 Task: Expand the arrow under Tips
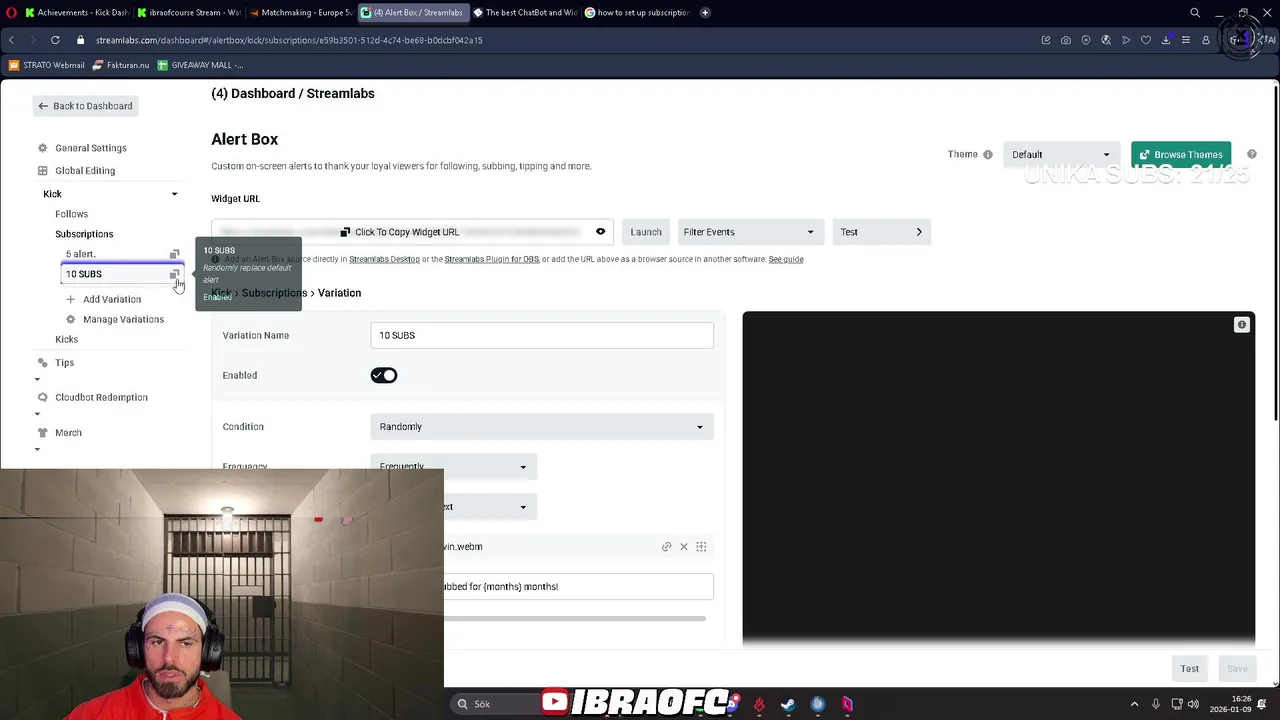(x=38, y=379)
